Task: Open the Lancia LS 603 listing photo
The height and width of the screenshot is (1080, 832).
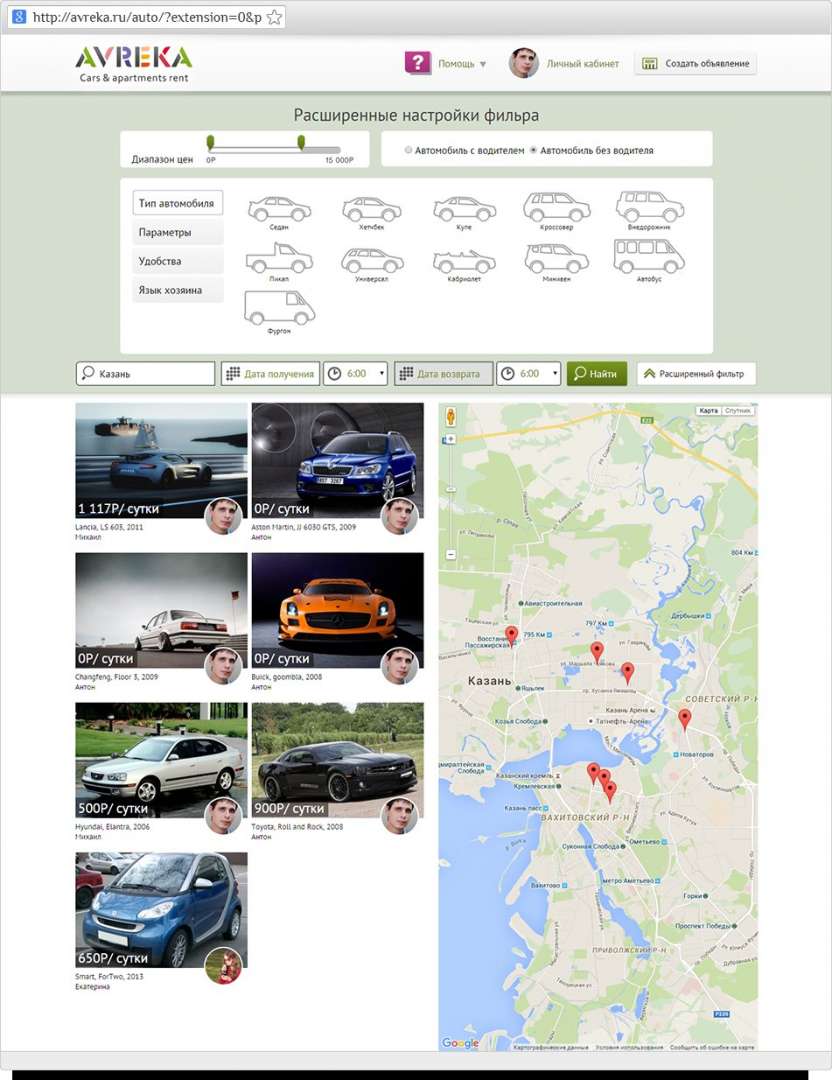Action: pyautogui.click(x=161, y=460)
